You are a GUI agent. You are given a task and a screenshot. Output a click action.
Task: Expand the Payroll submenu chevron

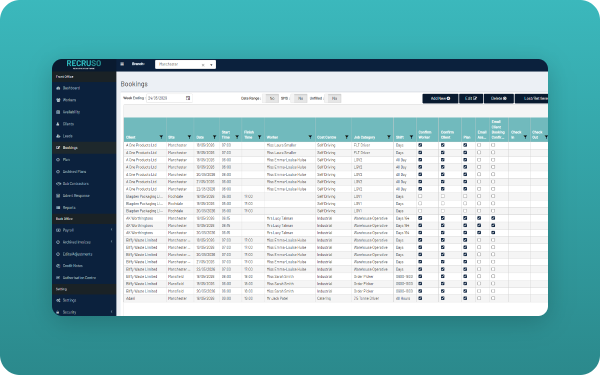click(112, 230)
